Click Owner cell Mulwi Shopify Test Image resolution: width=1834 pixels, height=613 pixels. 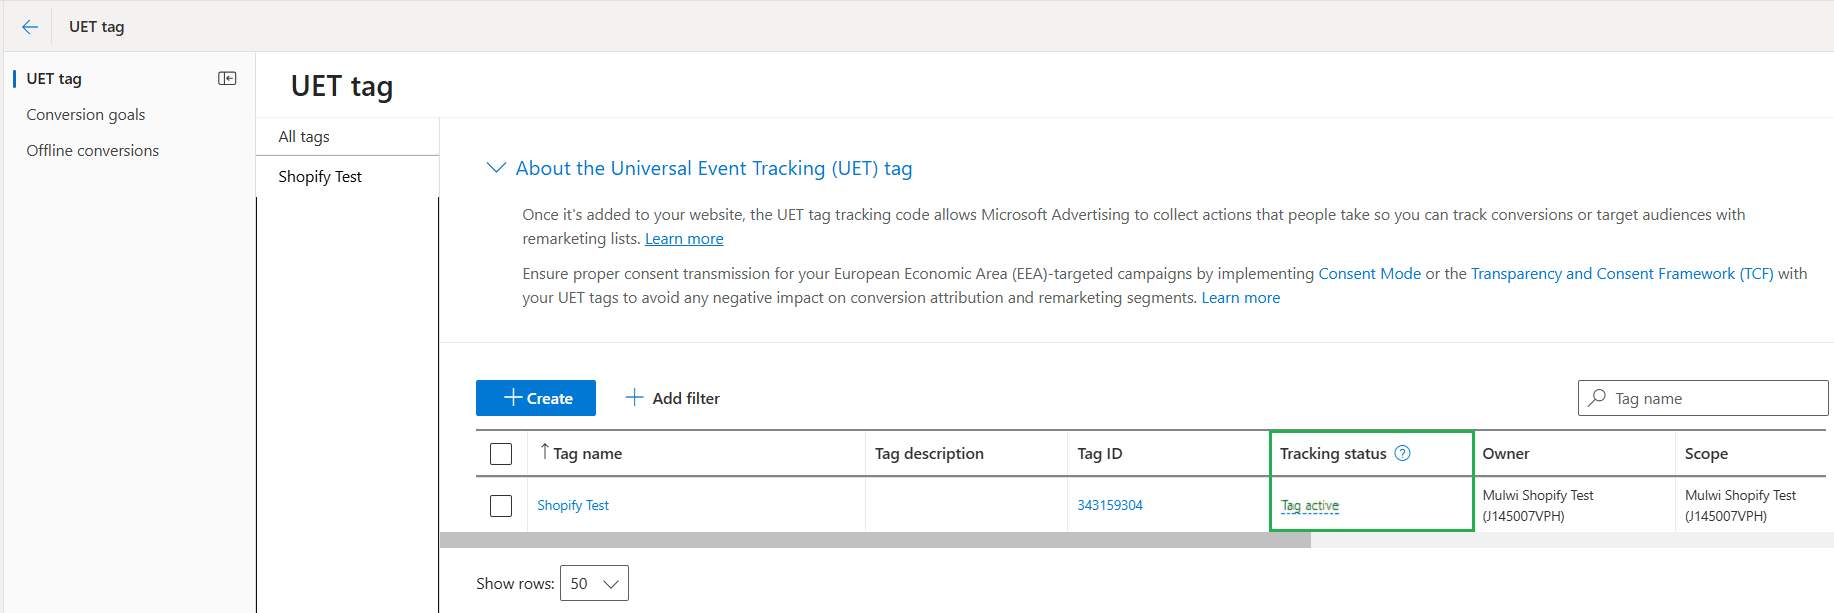pos(1538,505)
